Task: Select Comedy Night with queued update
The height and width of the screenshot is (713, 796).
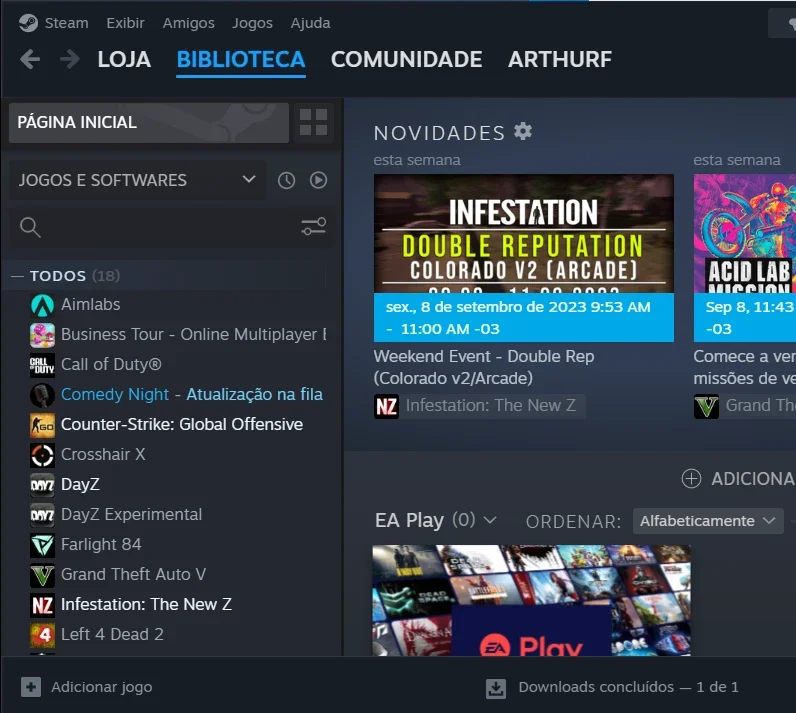Action: [x=191, y=394]
